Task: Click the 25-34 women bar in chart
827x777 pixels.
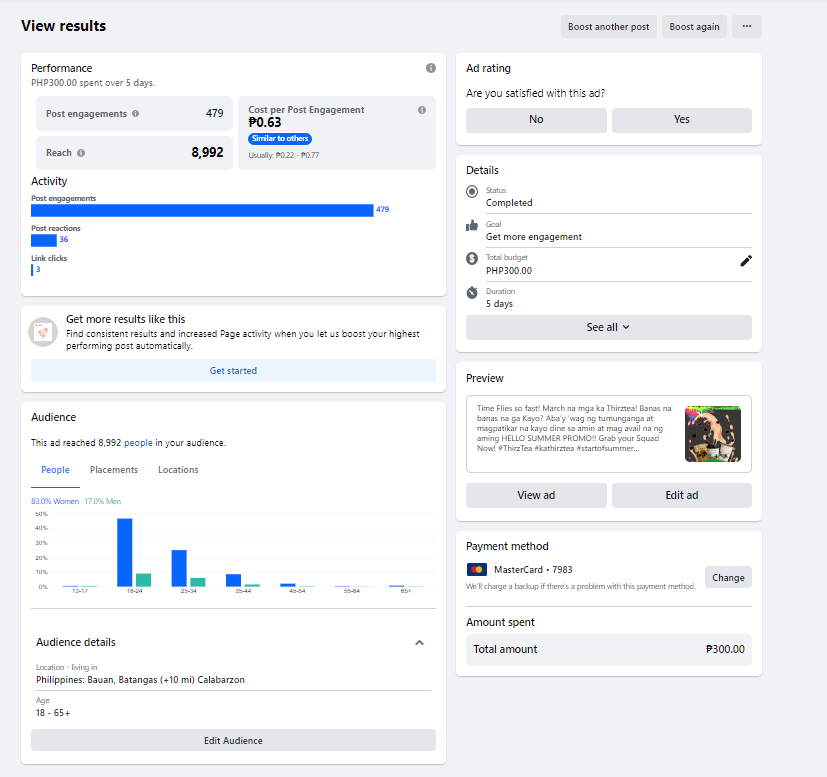Action: coord(179,568)
